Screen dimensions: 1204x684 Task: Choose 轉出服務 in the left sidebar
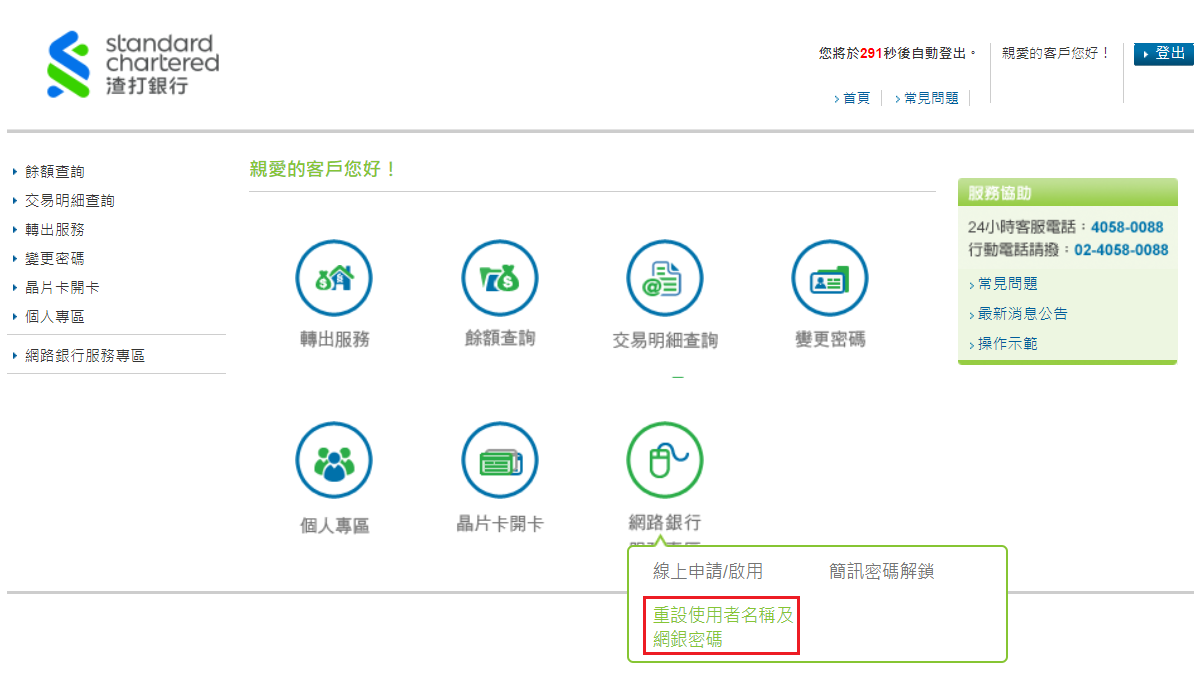[x=55, y=230]
